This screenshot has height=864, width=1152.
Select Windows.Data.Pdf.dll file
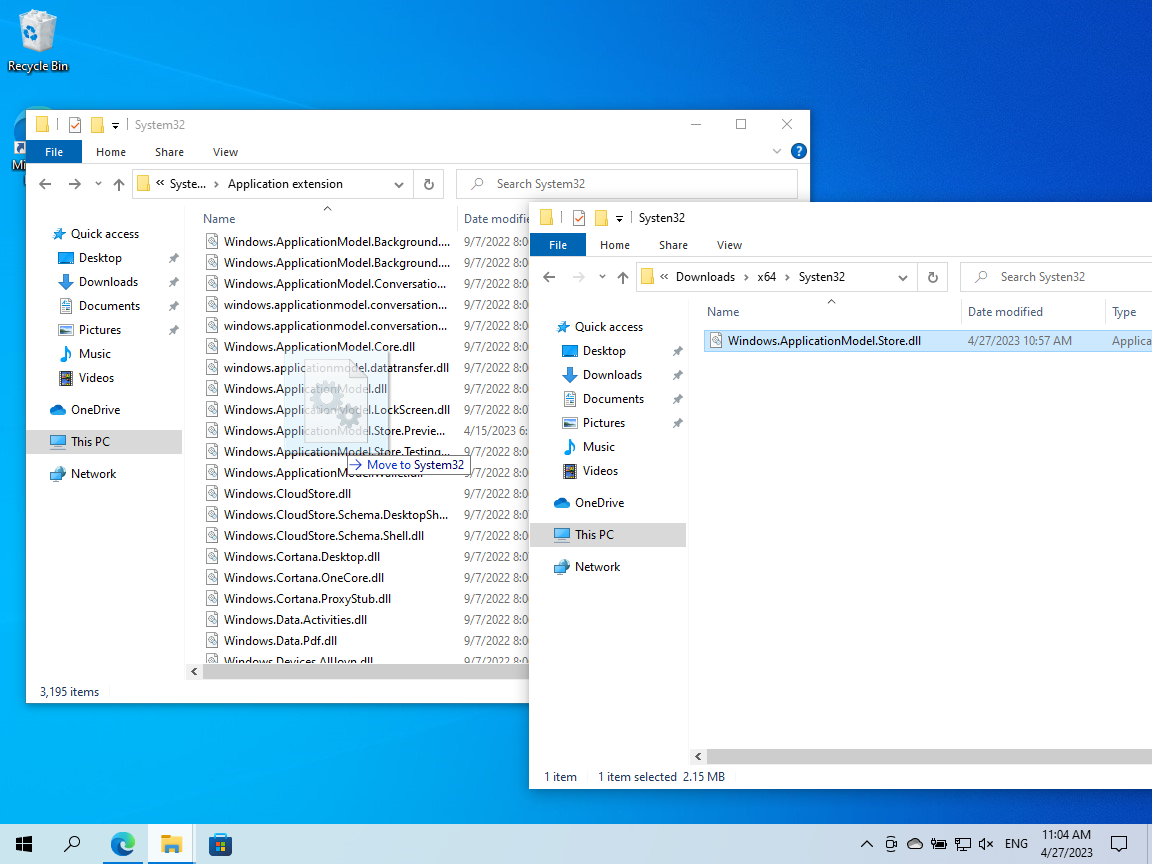click(x=280, y=641)
